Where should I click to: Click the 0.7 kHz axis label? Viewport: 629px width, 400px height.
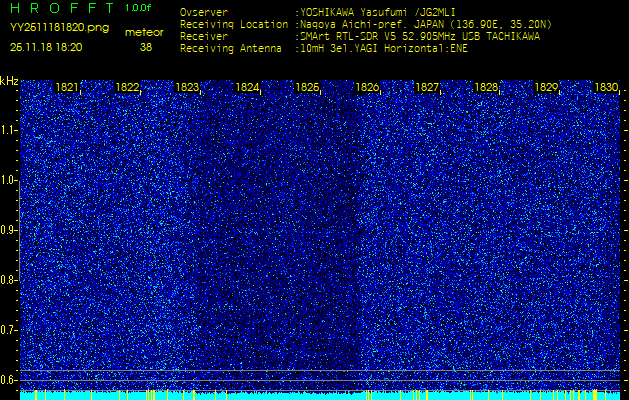point(8,330)
